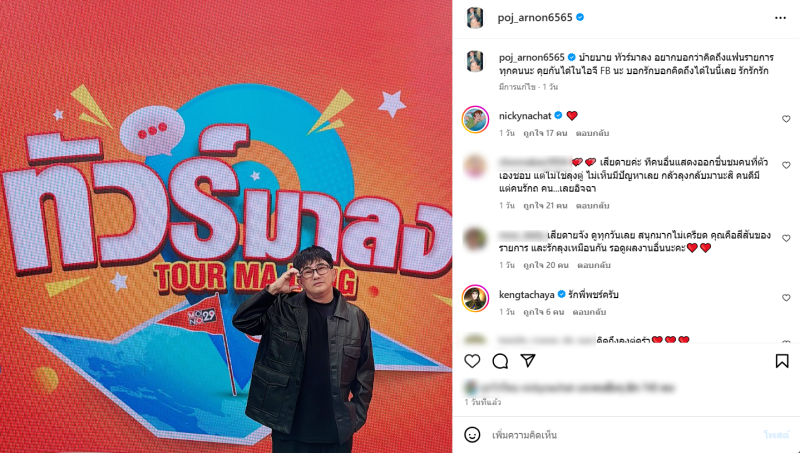Open the emoji picker smiley icon

coord(472,435)
